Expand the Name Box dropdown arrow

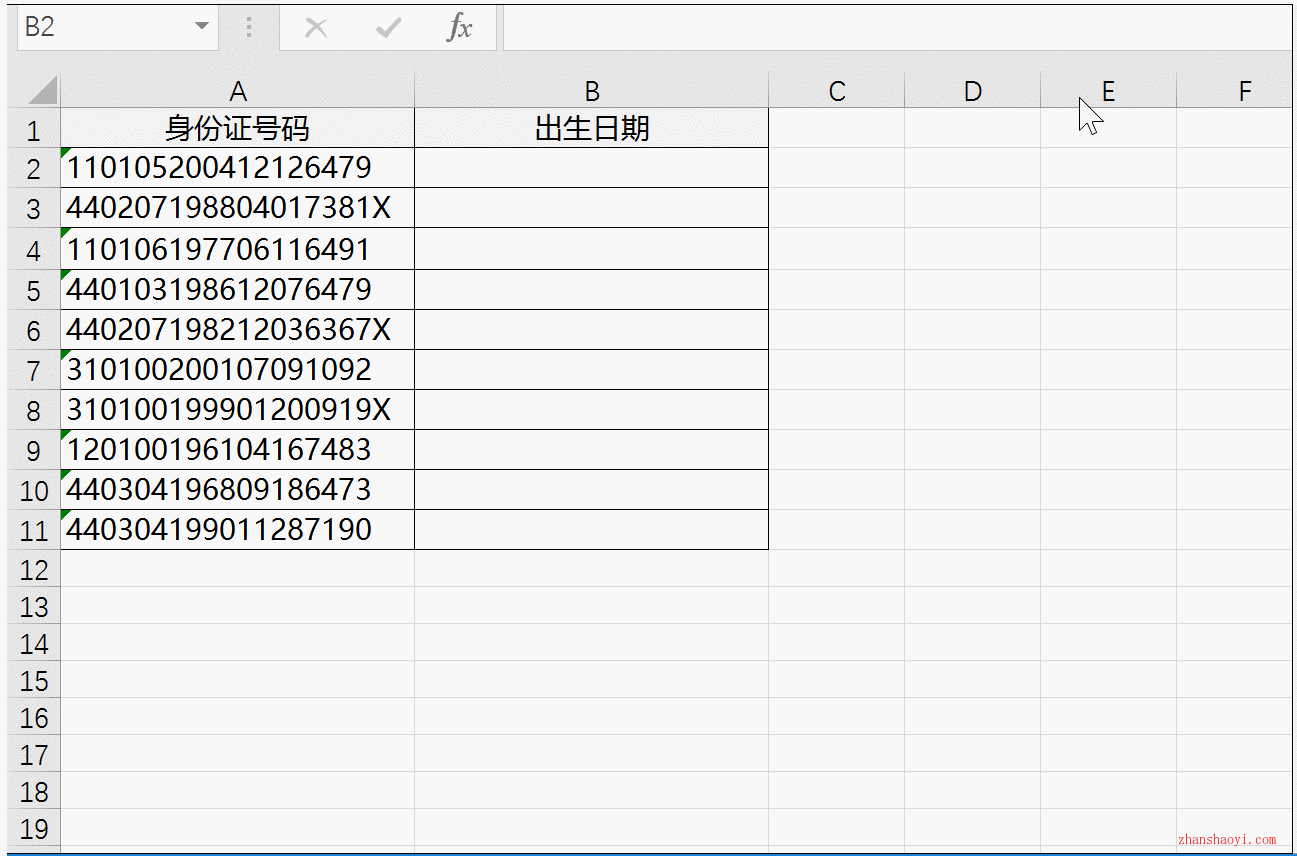coord(203,27)
